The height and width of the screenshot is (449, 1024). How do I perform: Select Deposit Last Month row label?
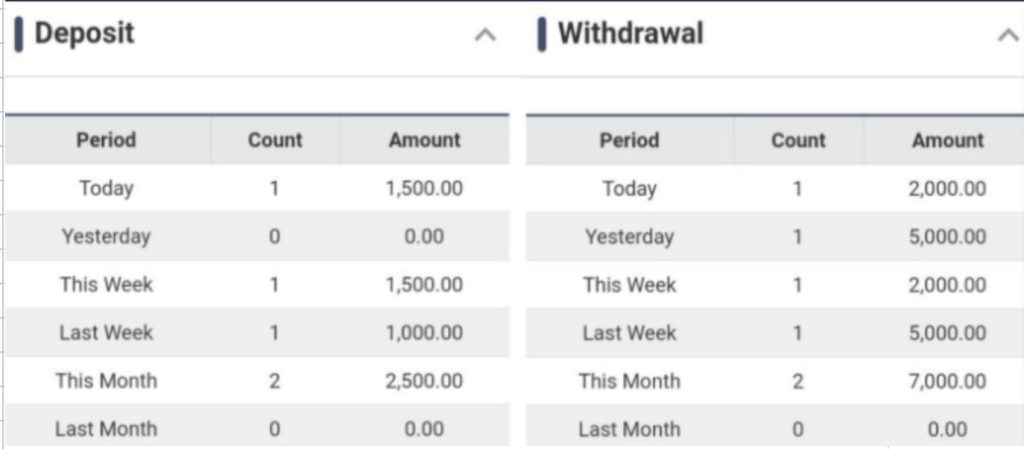point(106,429)
